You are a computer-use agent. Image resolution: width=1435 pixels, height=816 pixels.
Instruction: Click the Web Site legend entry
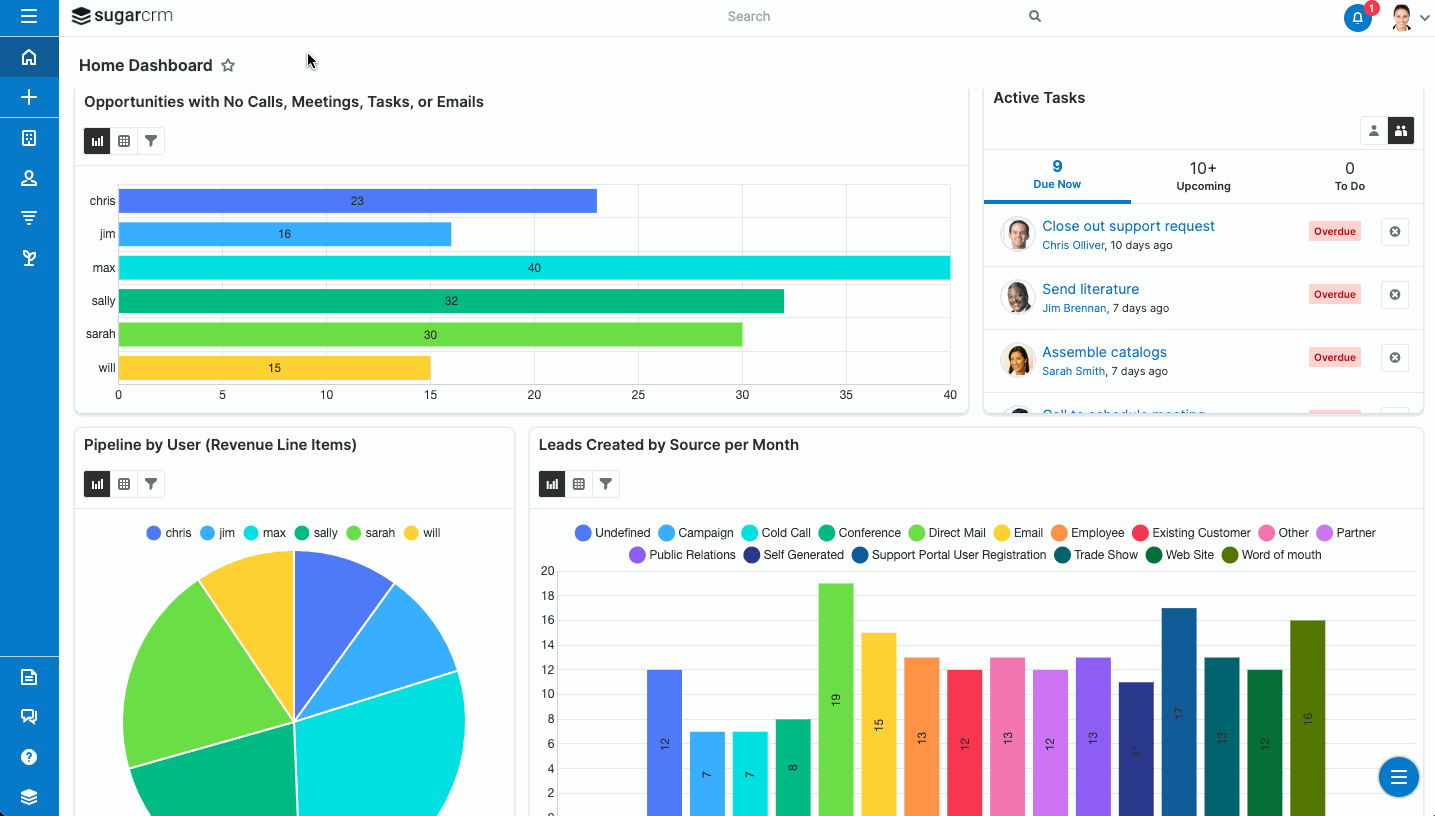[1180, 555]
